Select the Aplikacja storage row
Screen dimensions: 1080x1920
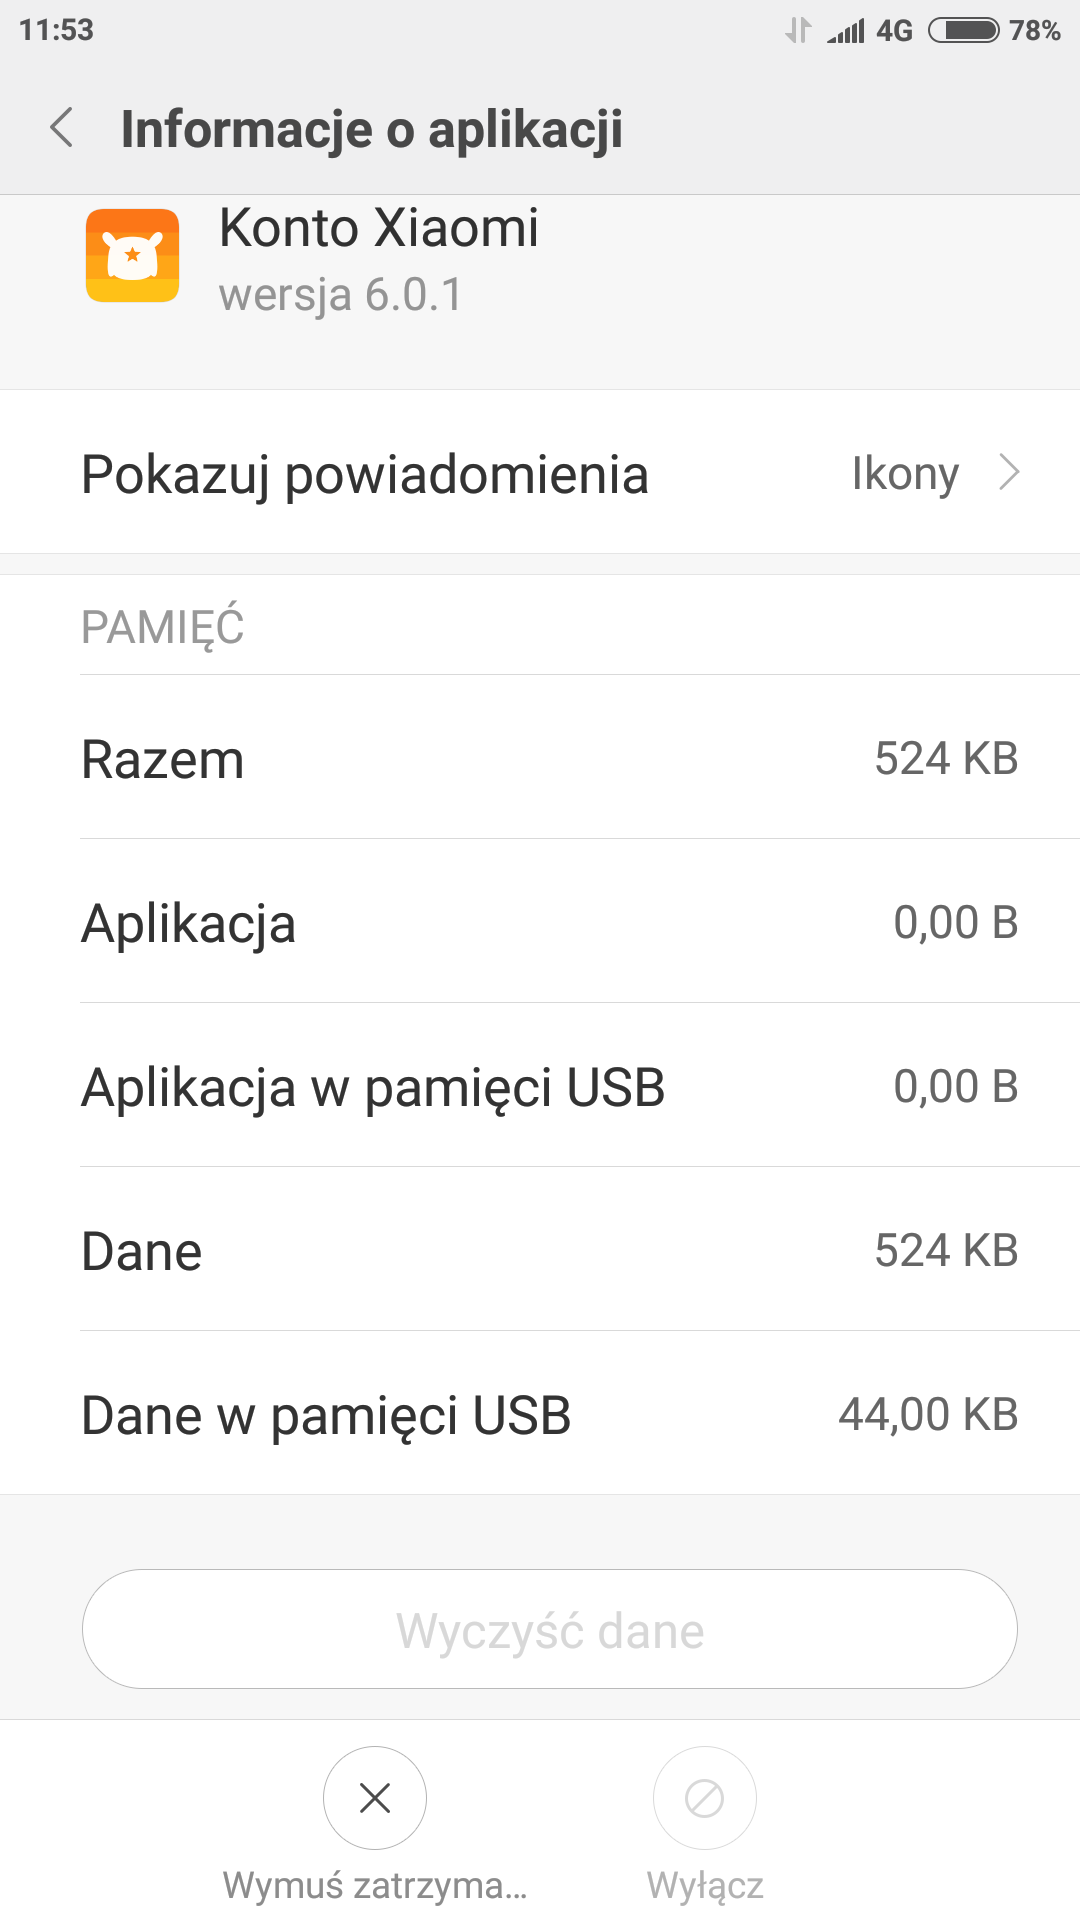(540, 922)
